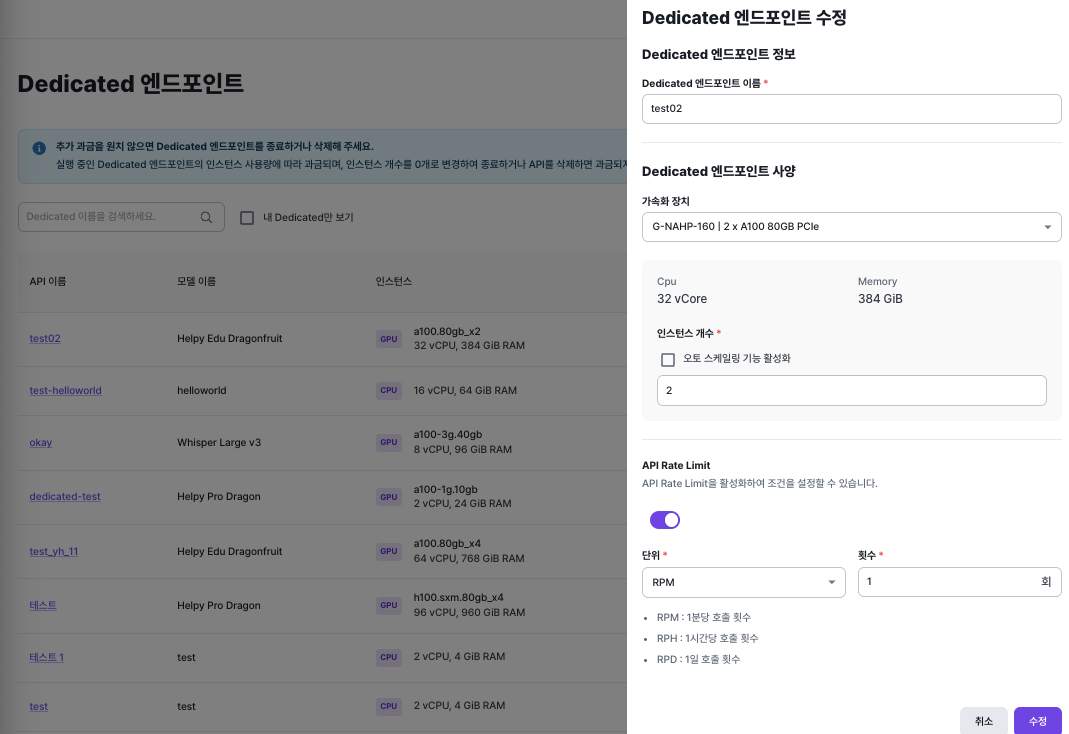Click the CPU badge in the test-helloworld row
Viewport: 1069px width, 734px height.
[x=388, y=390]
